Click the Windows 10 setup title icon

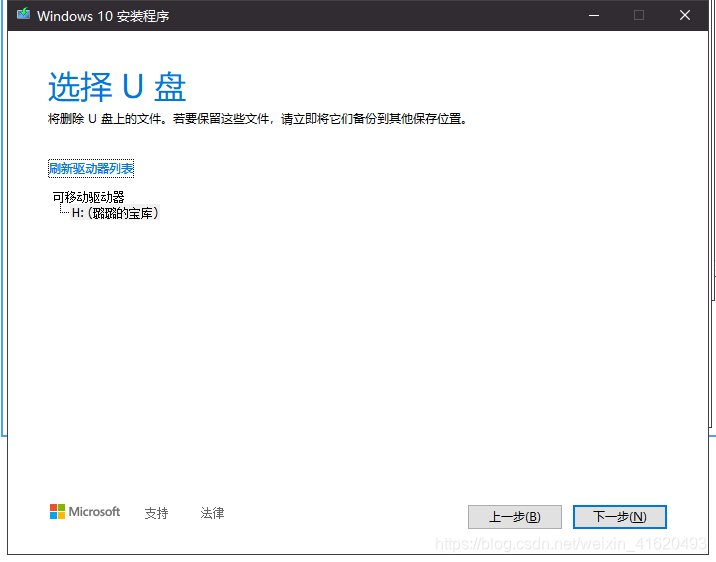[23, 15]
